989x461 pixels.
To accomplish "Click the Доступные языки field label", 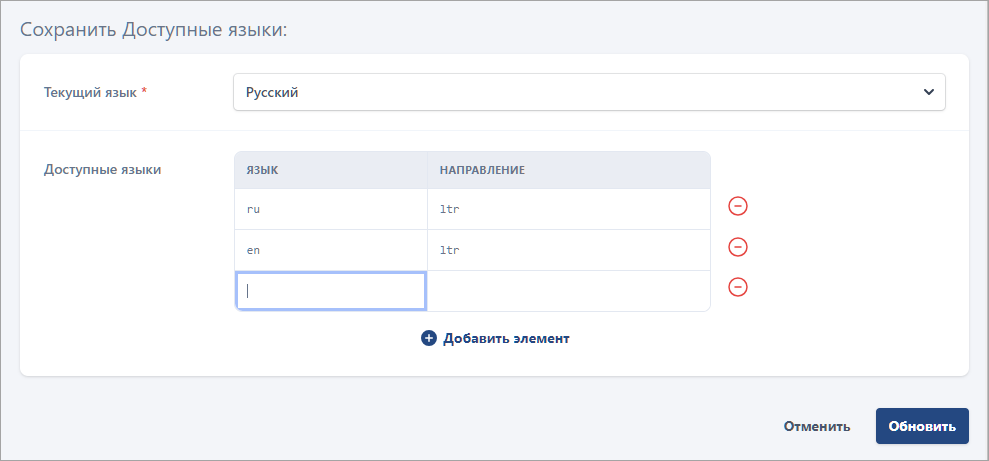I will (103, 169).
